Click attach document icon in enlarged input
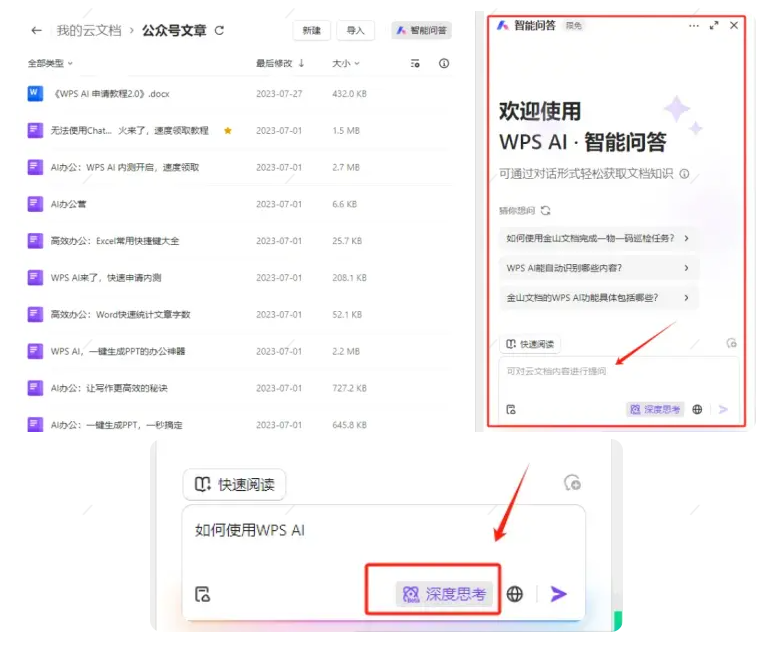The height and width of the screenshot is (647, 761). tap(202, 594)
